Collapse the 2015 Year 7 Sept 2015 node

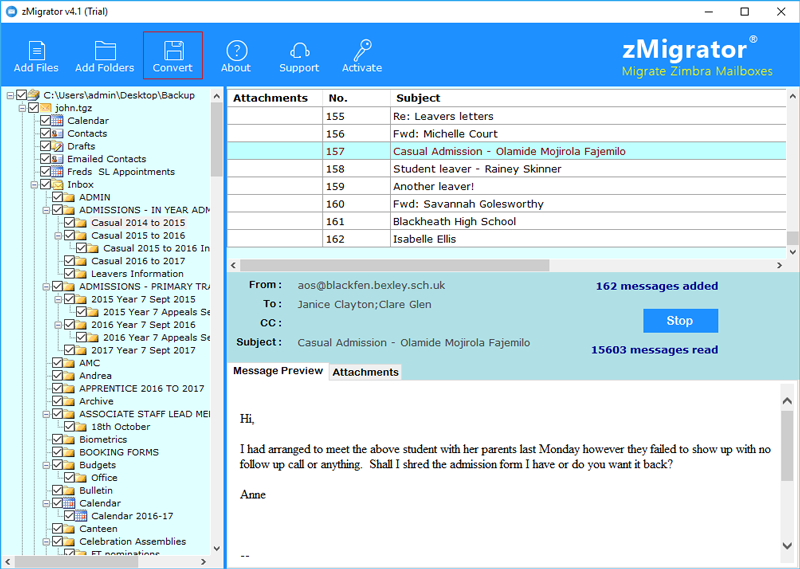click(x=58, y=300)
